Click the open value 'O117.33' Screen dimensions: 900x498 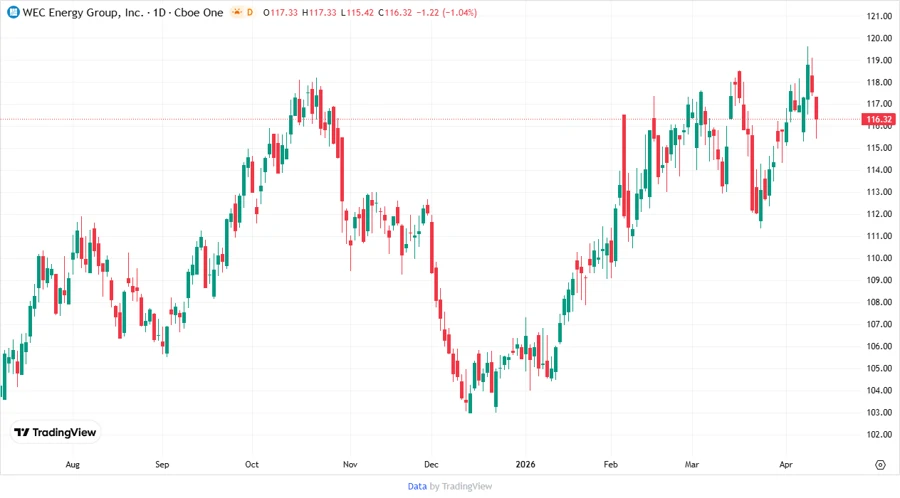[x=280, y=12]
